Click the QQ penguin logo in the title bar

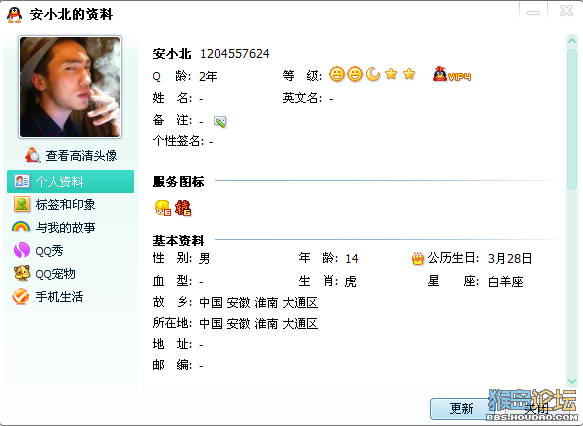14,15
